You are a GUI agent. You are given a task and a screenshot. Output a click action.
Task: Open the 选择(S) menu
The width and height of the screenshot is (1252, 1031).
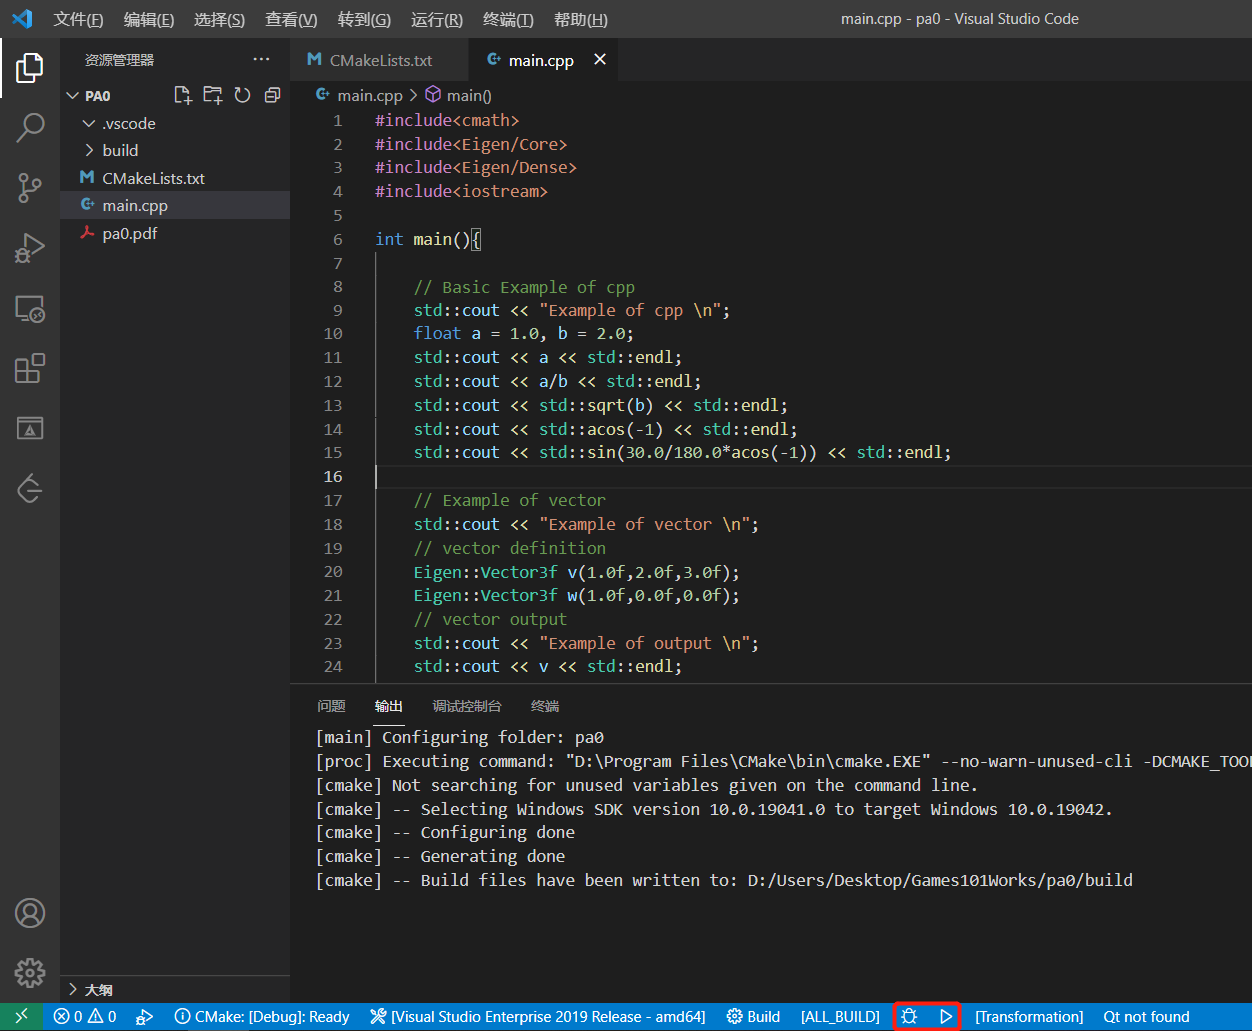[x=219, y=20]
